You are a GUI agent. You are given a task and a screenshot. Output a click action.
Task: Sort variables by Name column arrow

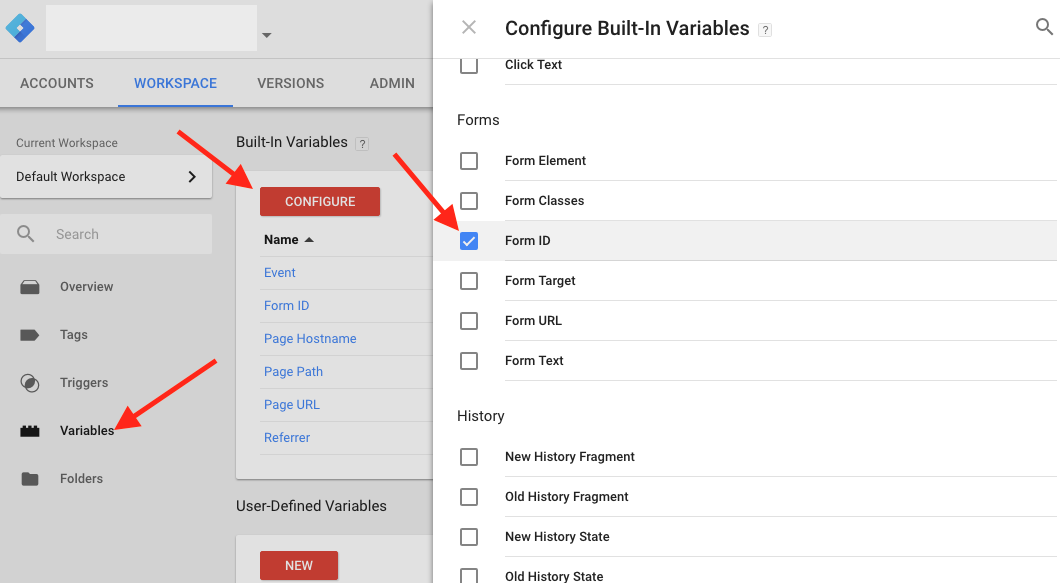coord(309,240)
